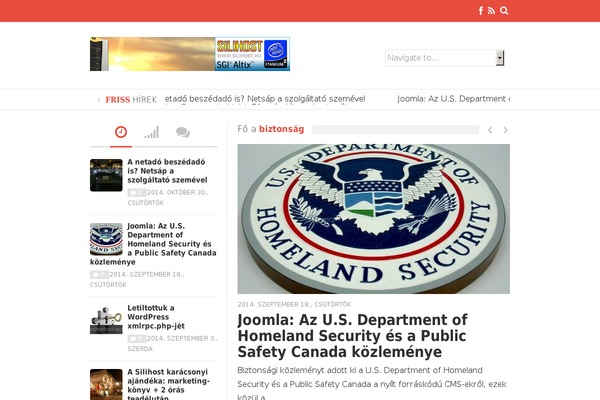The height and width of the screenshot is (400, 600).
Task: Click comment count icon under sidebar Joomla post
Action: [99, 274]
